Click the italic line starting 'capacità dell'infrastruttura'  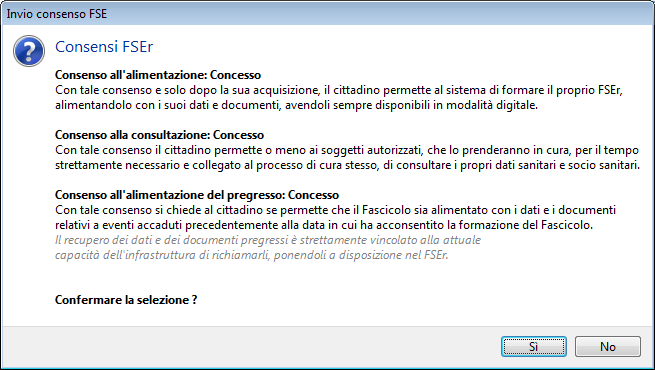tap(251, 255)
